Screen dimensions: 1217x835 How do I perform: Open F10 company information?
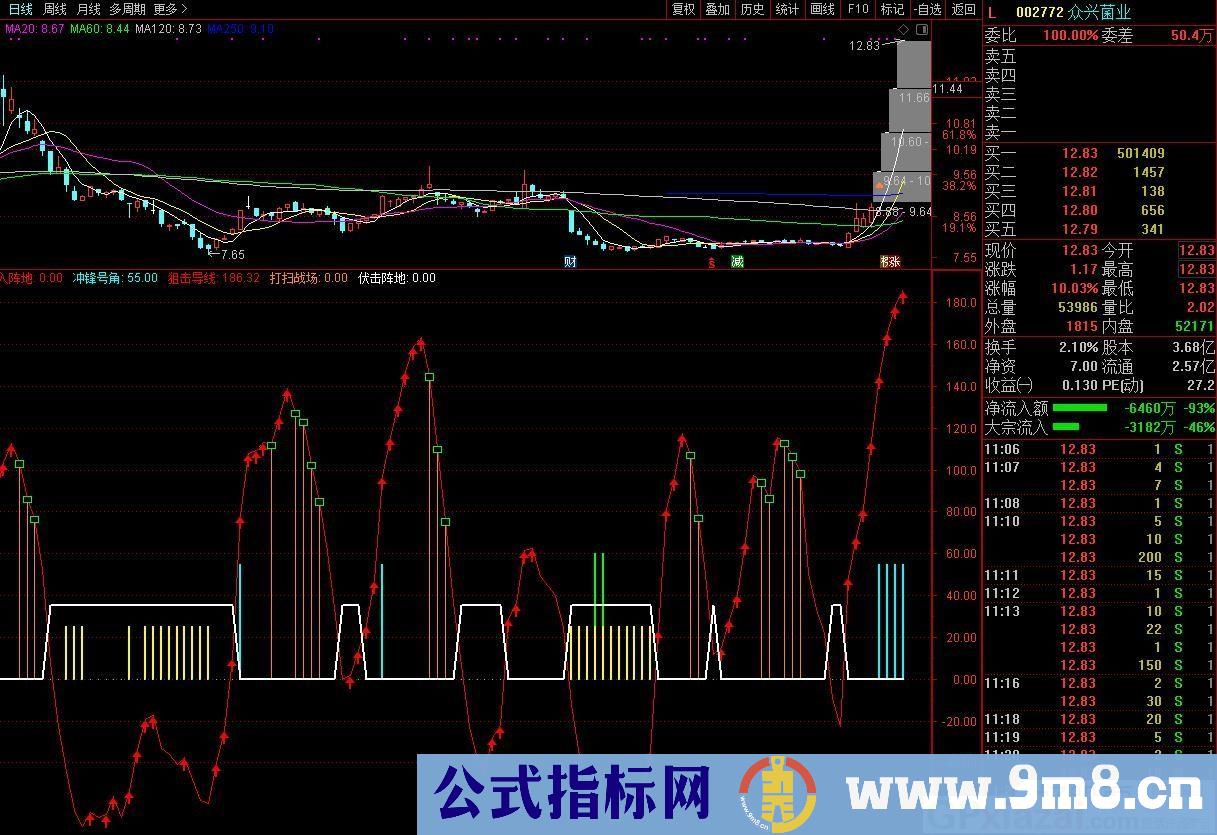tap(858, 9)
